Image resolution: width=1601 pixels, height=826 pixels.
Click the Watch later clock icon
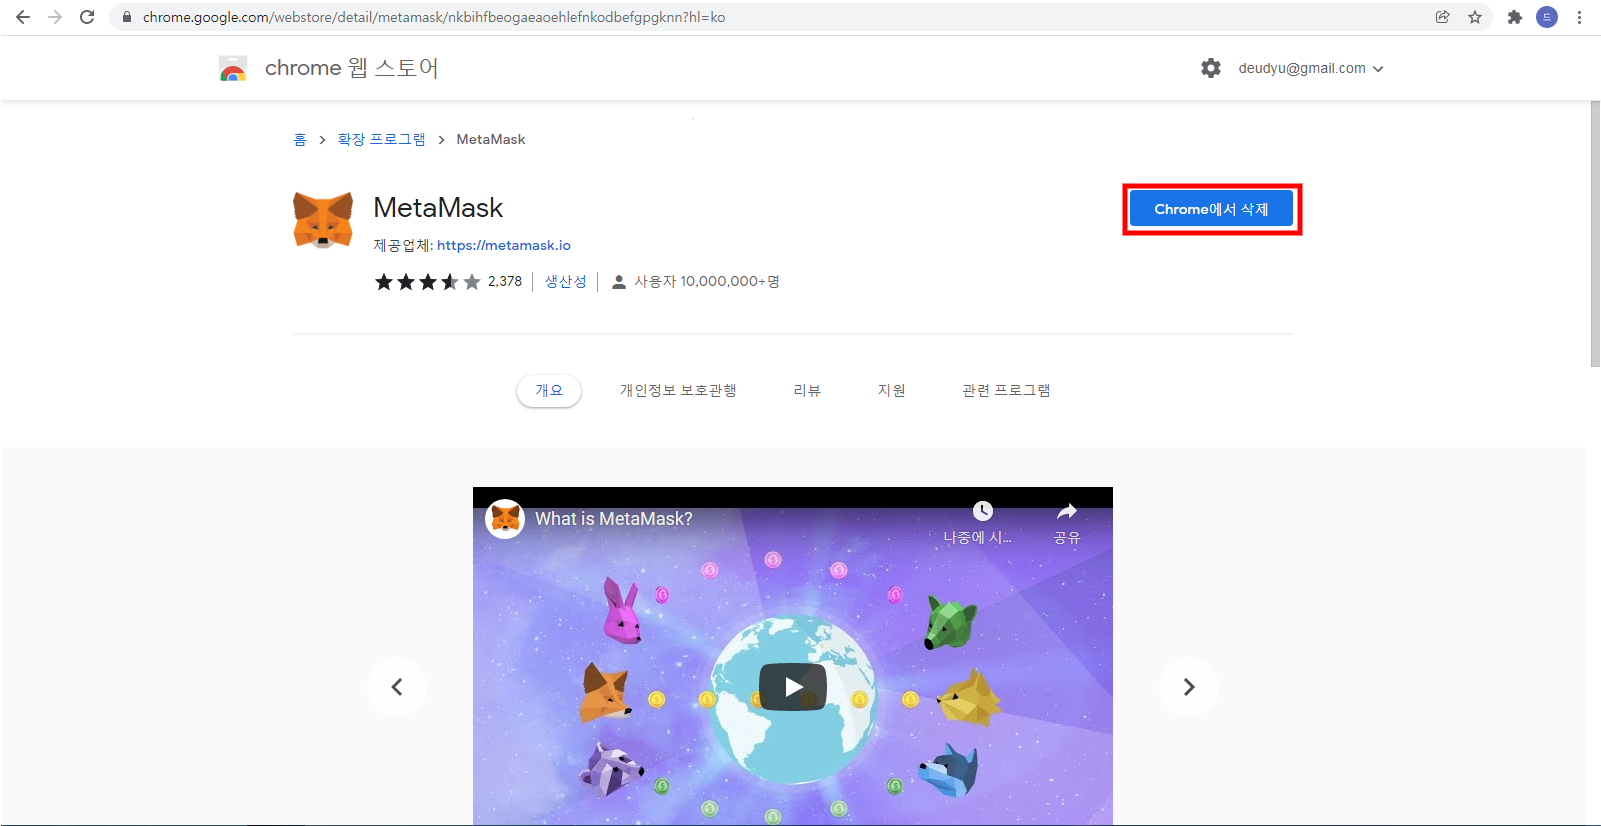(982, 512)
